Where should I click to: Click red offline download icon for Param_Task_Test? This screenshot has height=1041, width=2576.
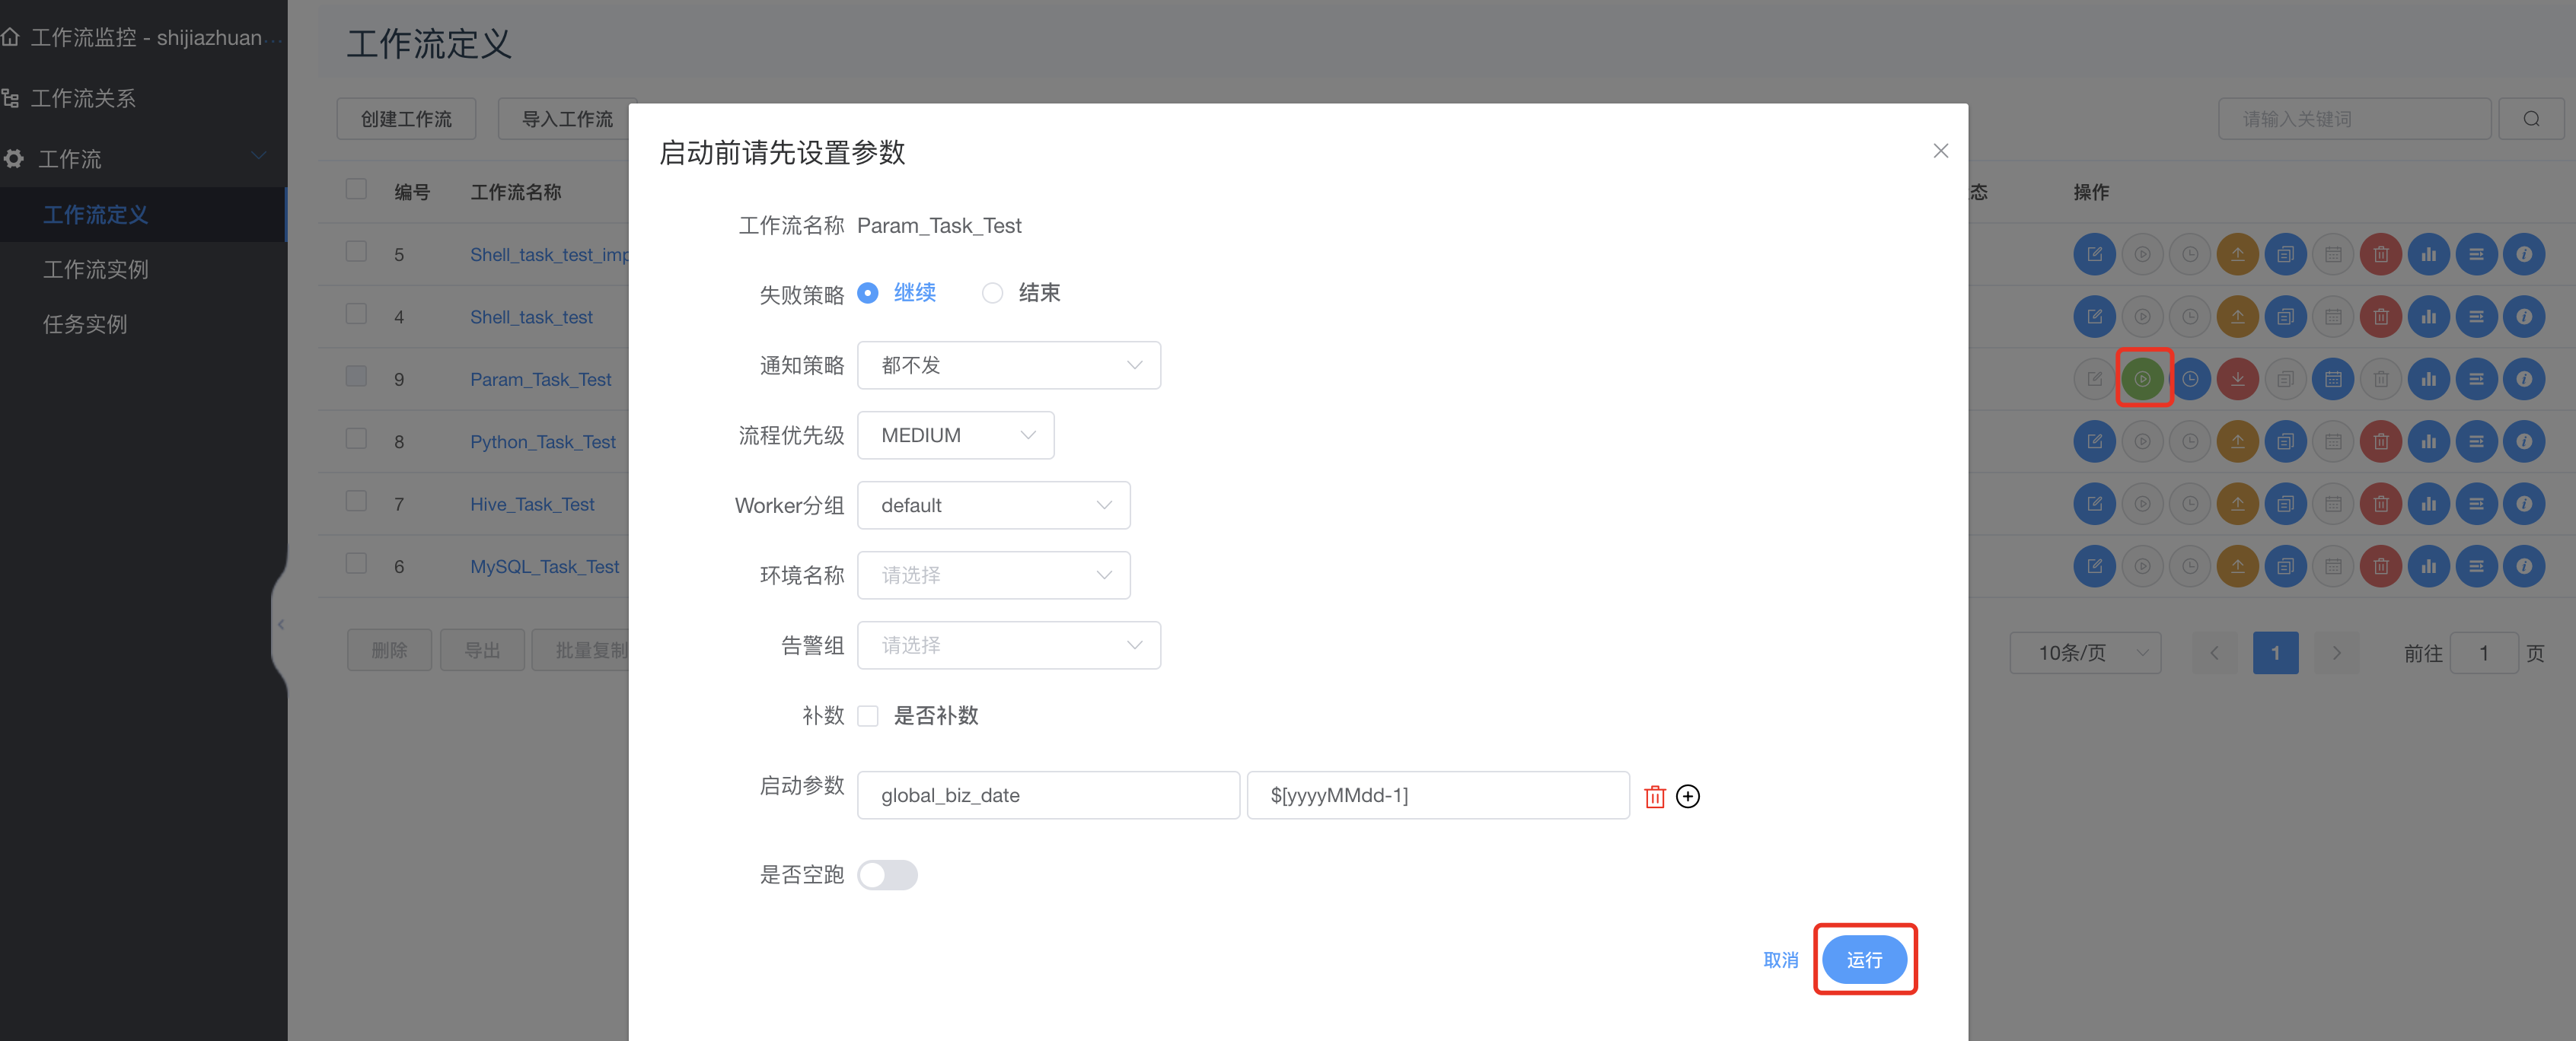(x=2237, y=379)
